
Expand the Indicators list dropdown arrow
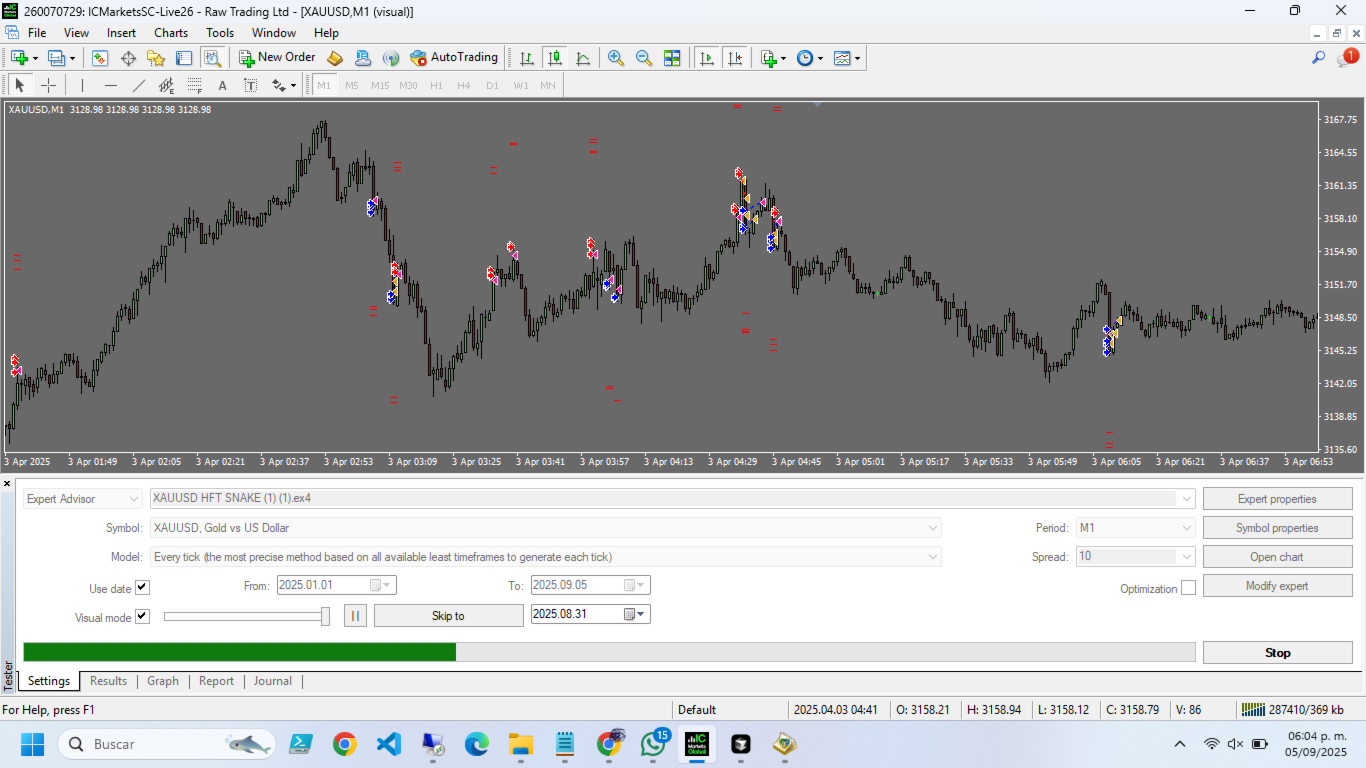783,58
